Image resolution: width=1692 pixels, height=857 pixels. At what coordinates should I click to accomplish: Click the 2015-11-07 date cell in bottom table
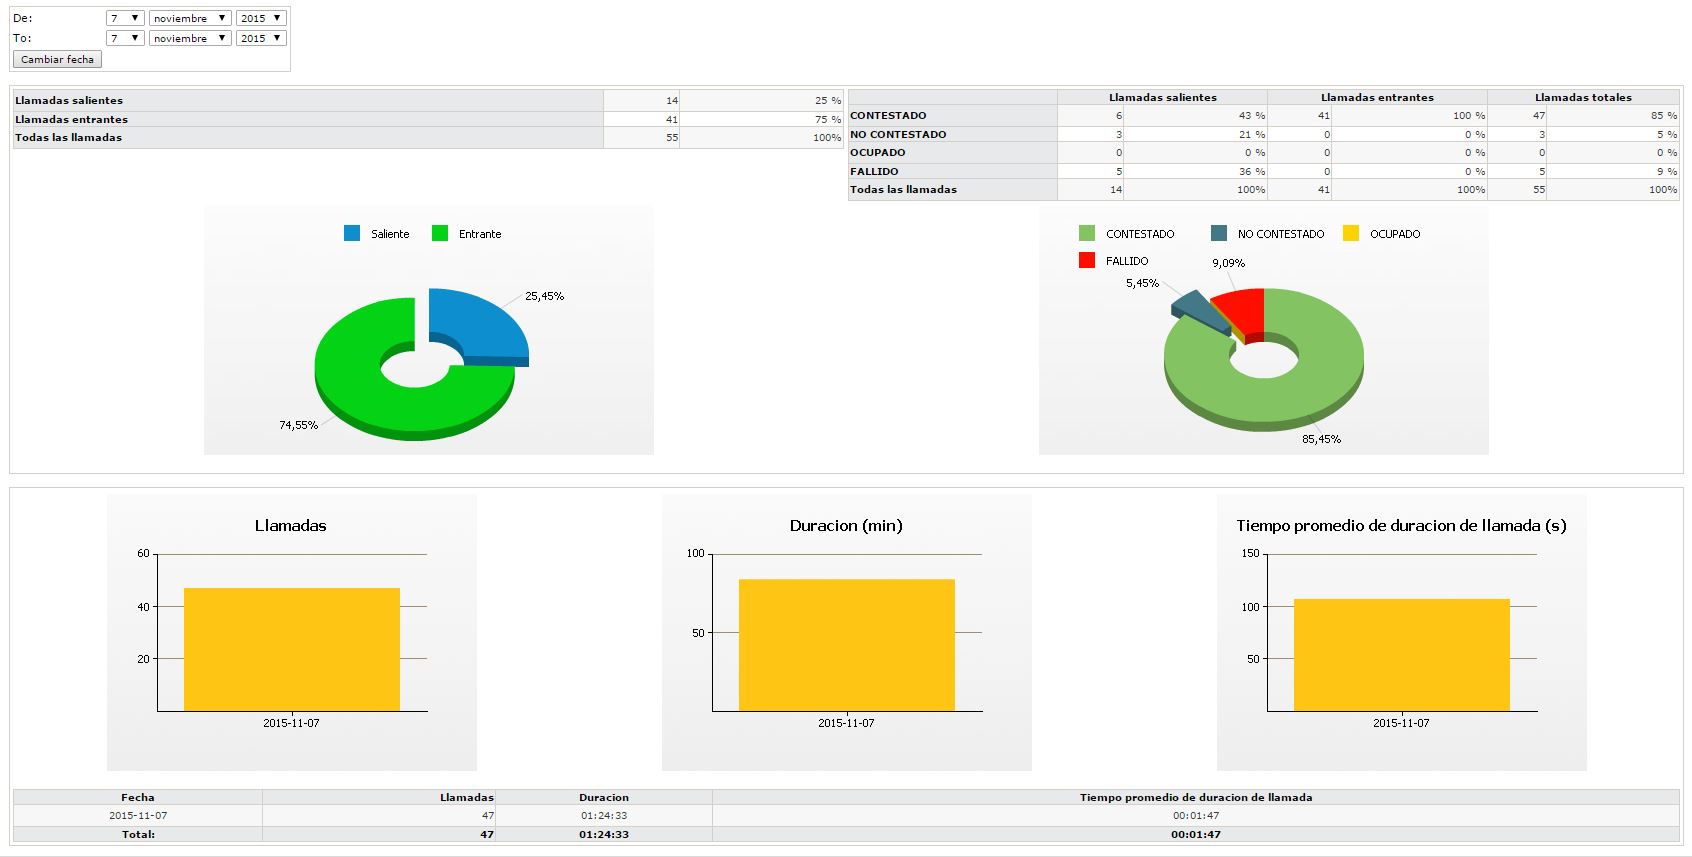[x=138, y=815]
